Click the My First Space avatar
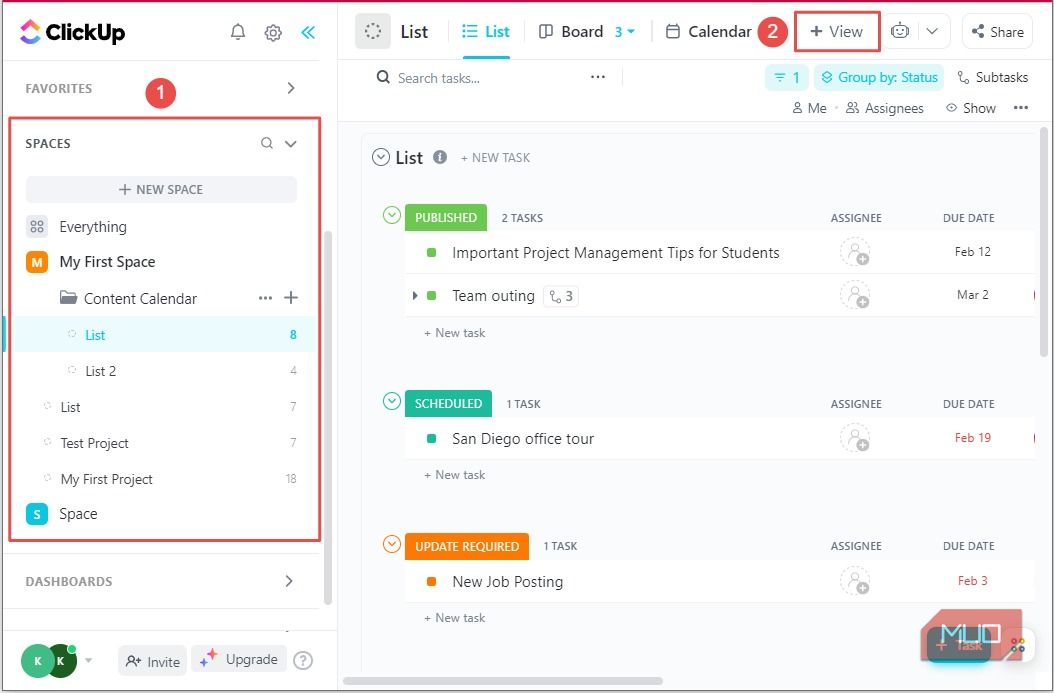 tap(37, 261)
